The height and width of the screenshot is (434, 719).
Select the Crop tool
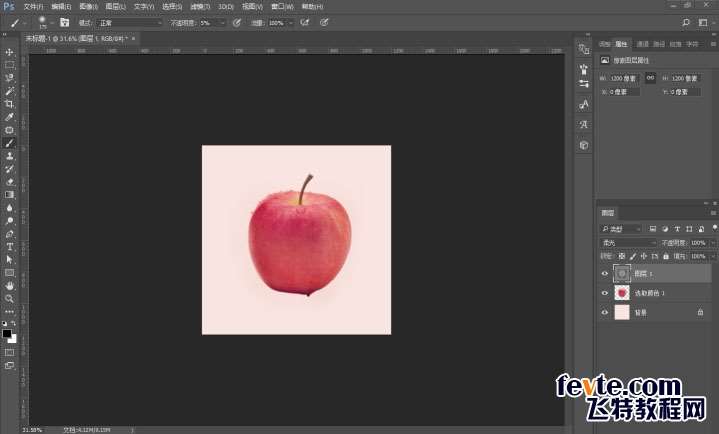(x=9, y=104)
